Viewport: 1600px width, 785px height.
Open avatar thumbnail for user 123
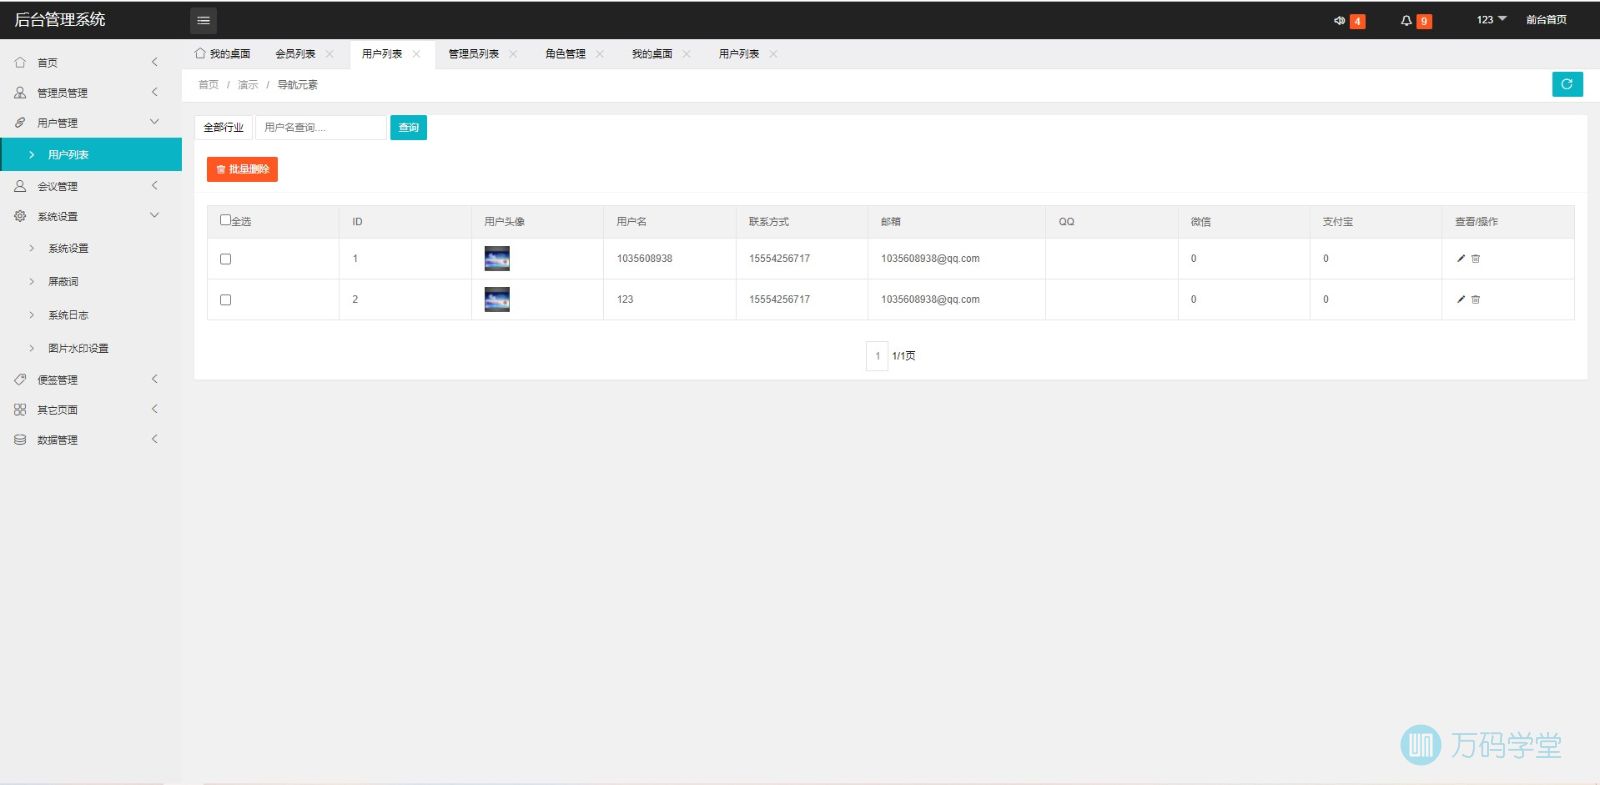point(497,299)
